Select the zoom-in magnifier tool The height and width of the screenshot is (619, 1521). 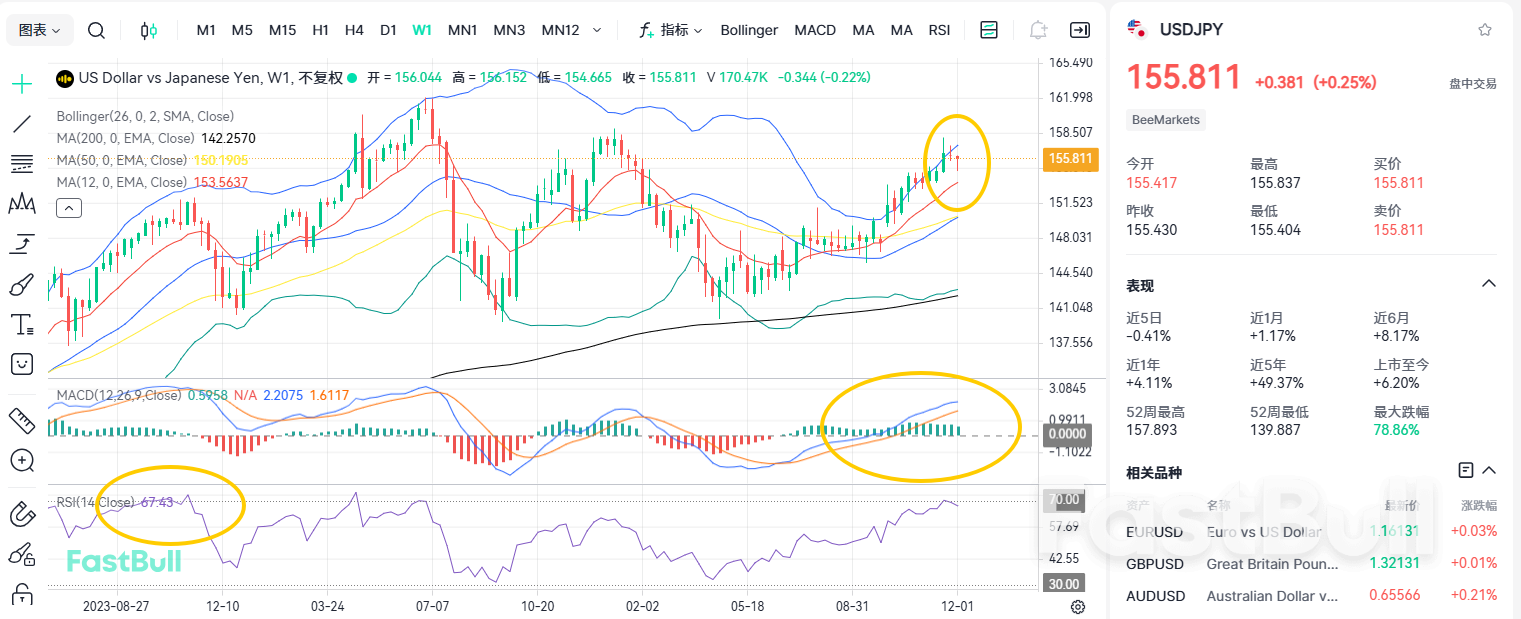pyautogui.click(x=21, y=461)
